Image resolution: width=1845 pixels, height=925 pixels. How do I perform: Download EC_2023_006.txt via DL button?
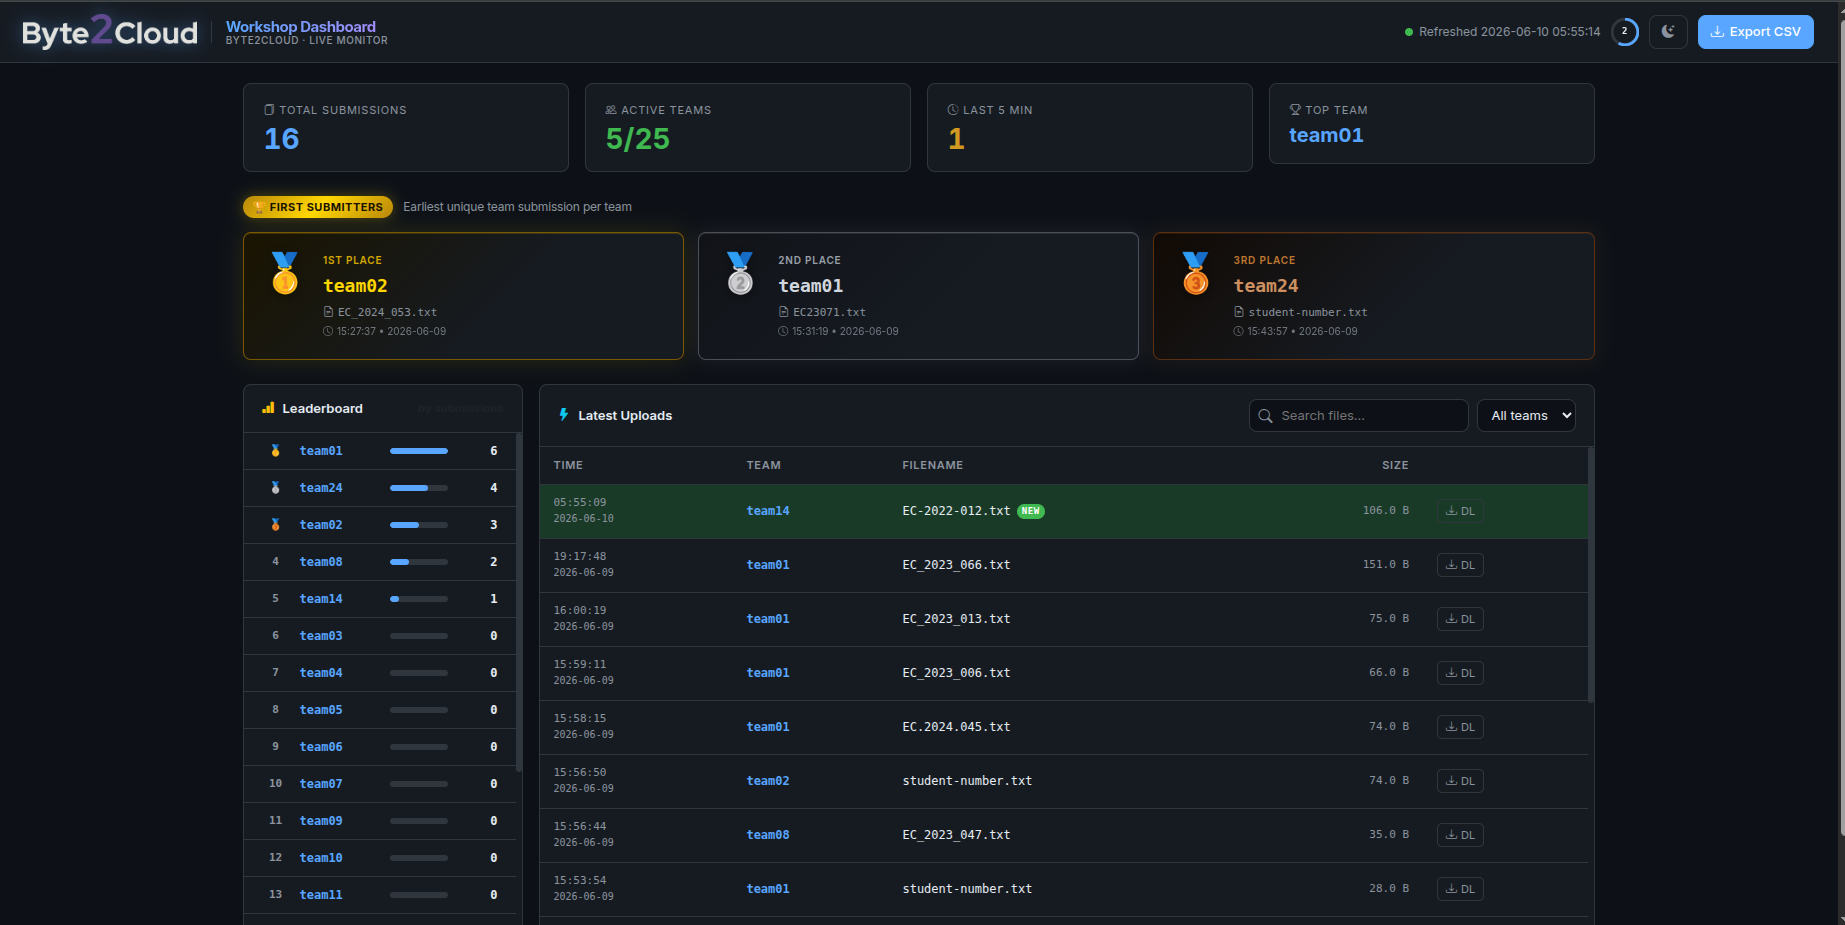click(x=1460, y=673)
